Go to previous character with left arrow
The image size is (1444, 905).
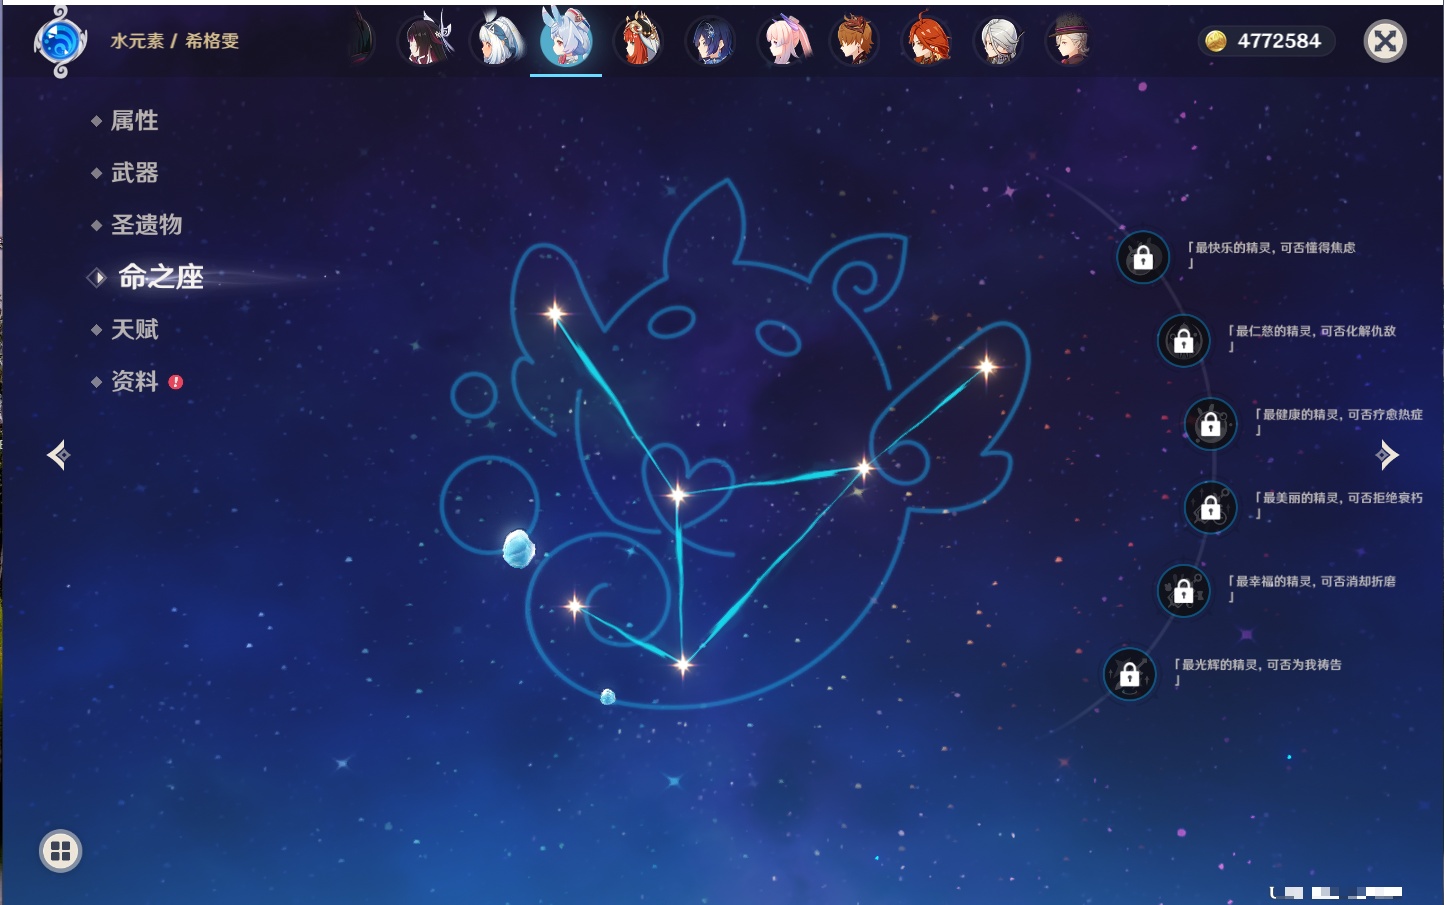58,456
